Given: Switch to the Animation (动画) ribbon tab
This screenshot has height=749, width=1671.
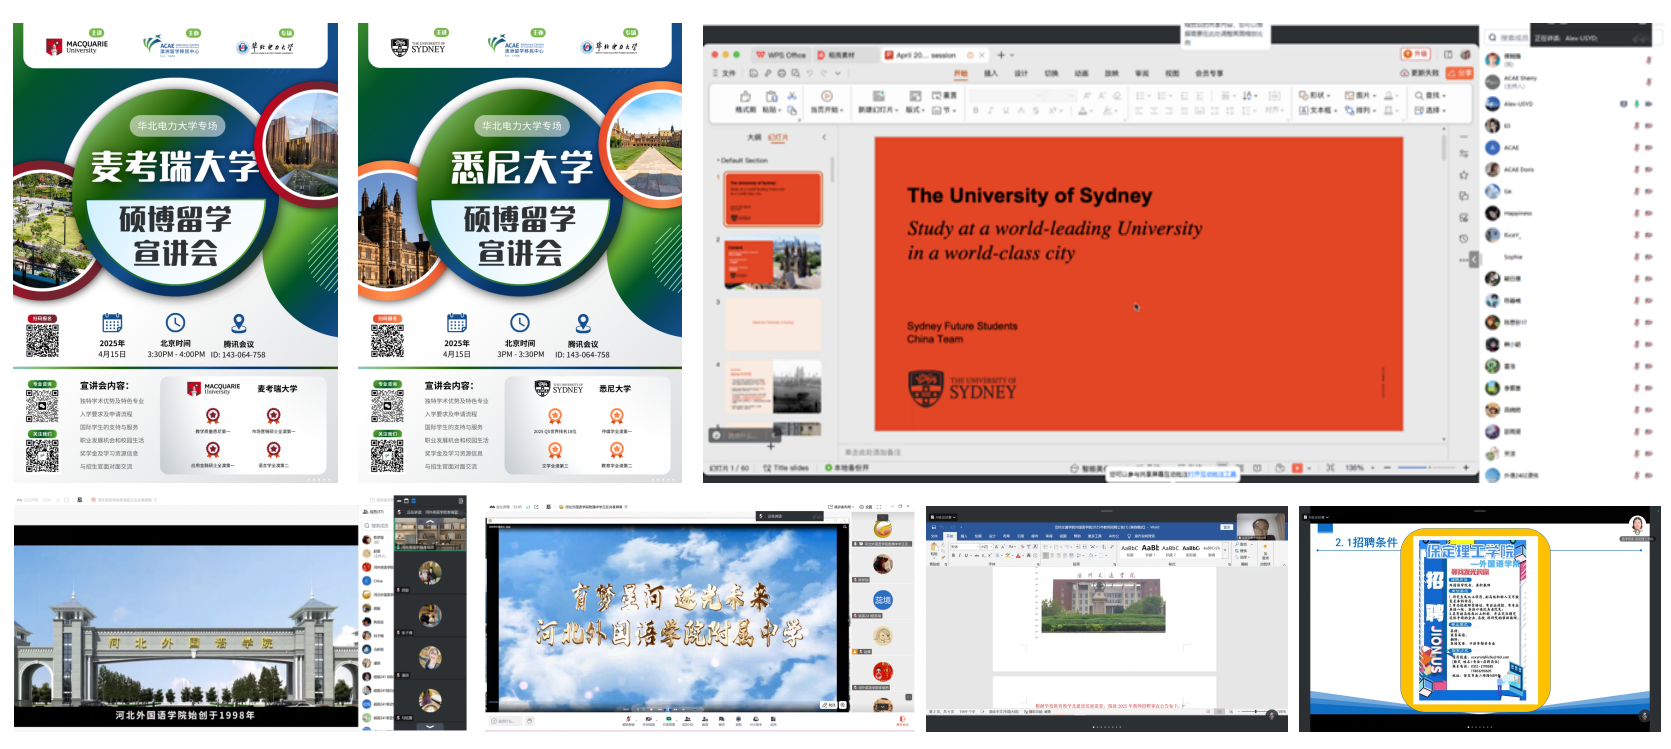Looking at the screenshot, I should pos(1081,73).
